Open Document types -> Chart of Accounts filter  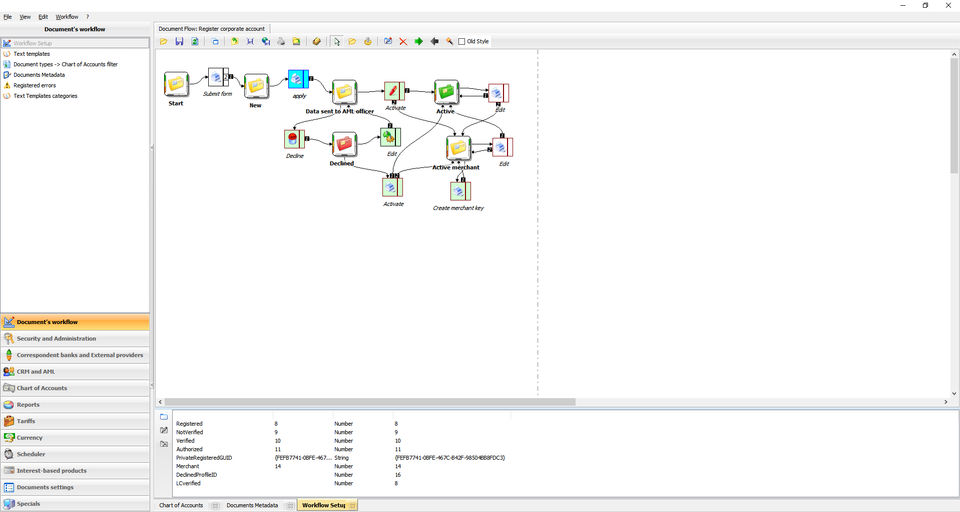(66, 64)
